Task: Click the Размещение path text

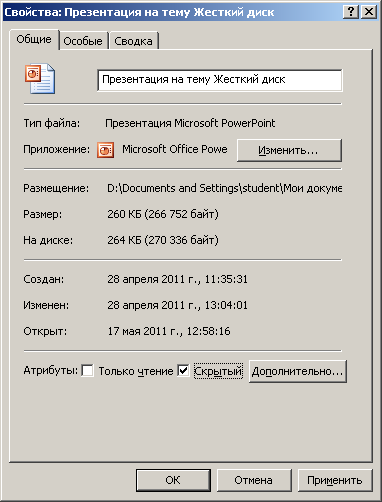Action: pyautogui.click(x=224, y=188)
